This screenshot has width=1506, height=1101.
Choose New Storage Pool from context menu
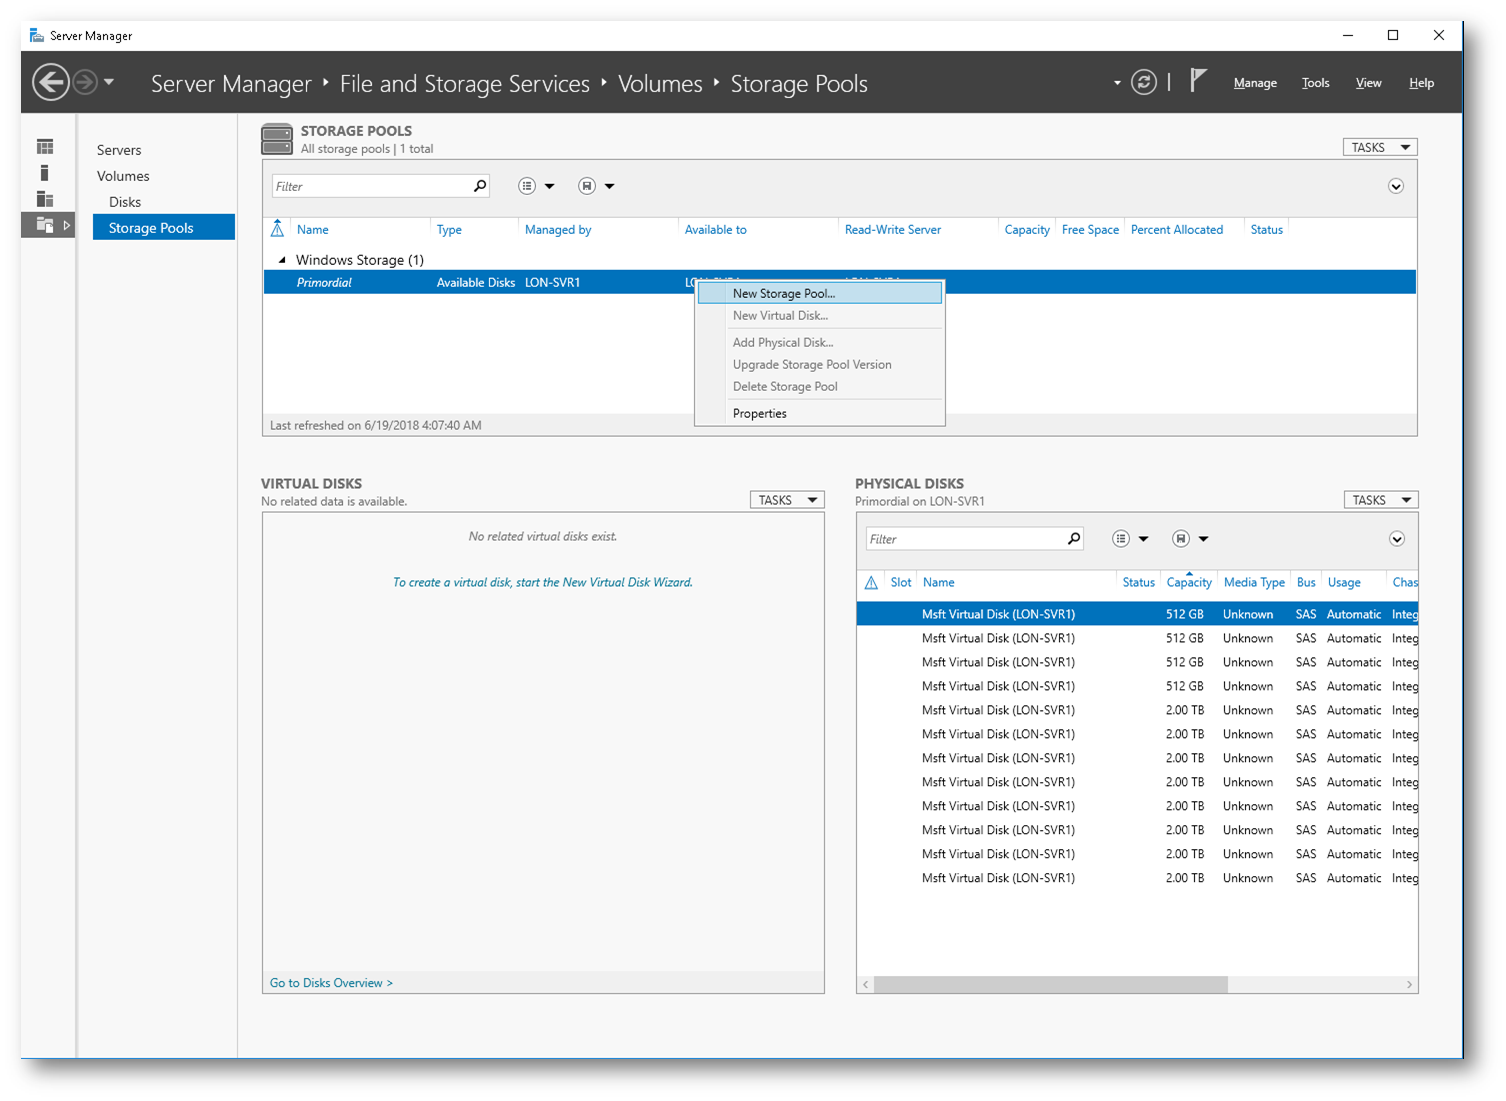click(x=783, y=293)
